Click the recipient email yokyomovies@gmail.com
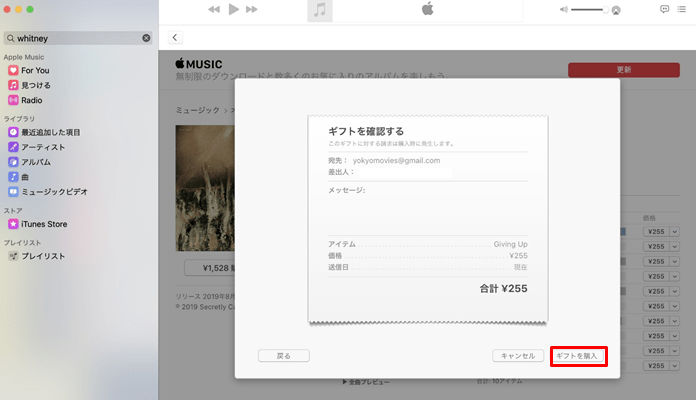 coord(397,160)
